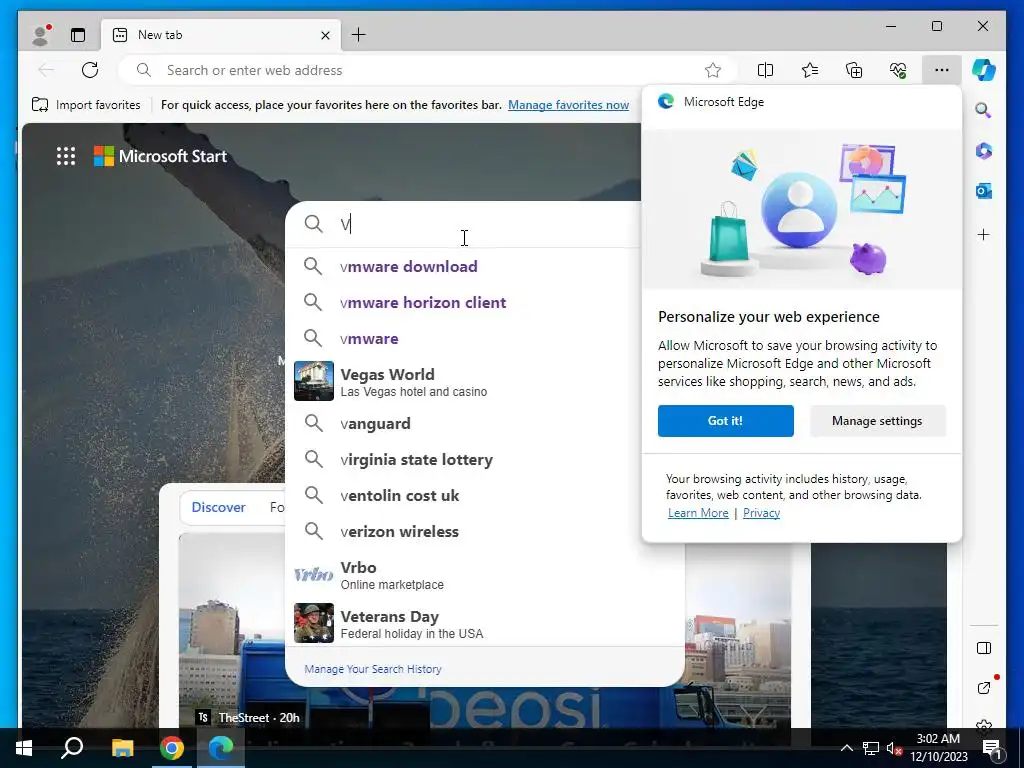The height and width of the screenshot is (768, 1024).
Task: Click Manage settings button
Action: pyautogui.click(x=877, y=421)
